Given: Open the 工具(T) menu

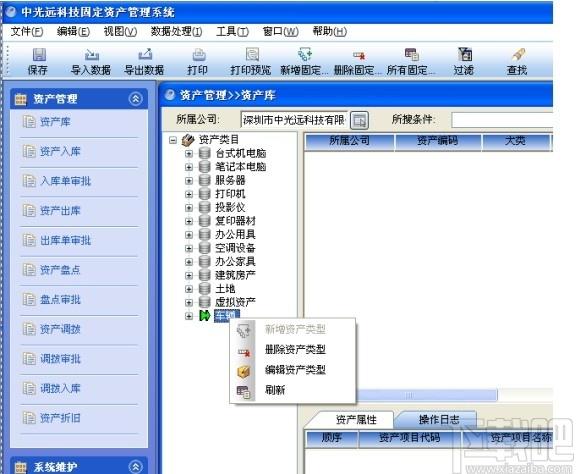Looking at the screenshot, I should (x=232, y=32).
